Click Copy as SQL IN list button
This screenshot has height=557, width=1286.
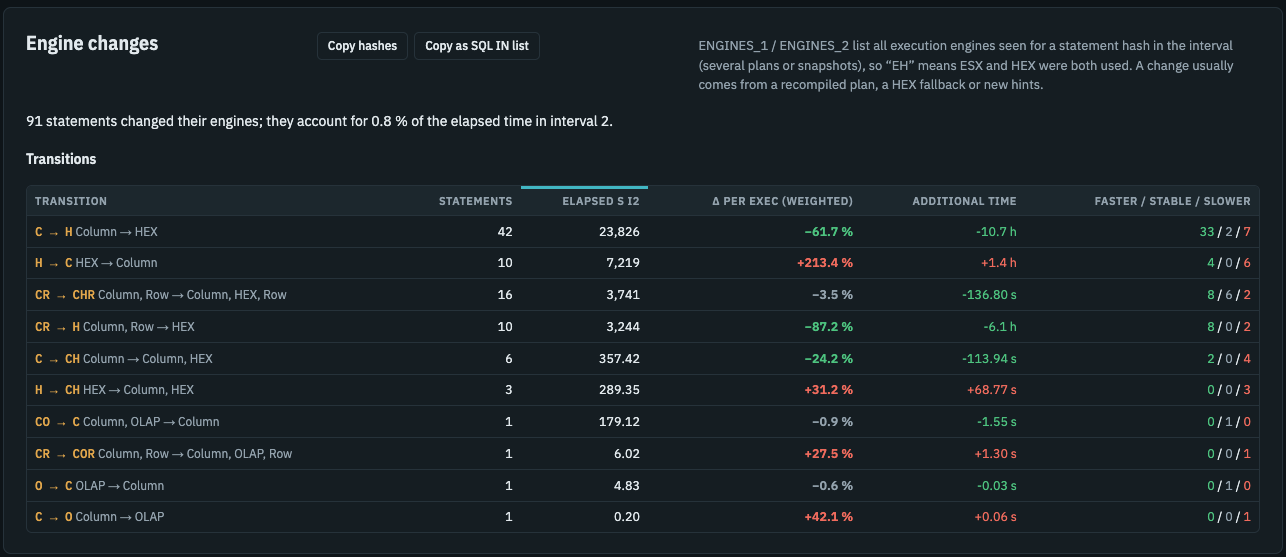click(477, 45)
